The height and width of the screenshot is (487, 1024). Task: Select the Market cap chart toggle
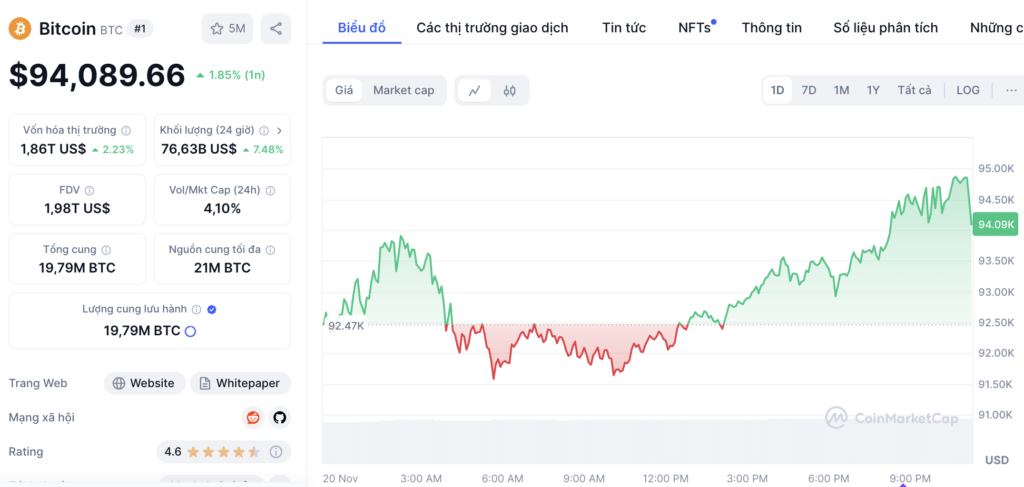[404, 90]
